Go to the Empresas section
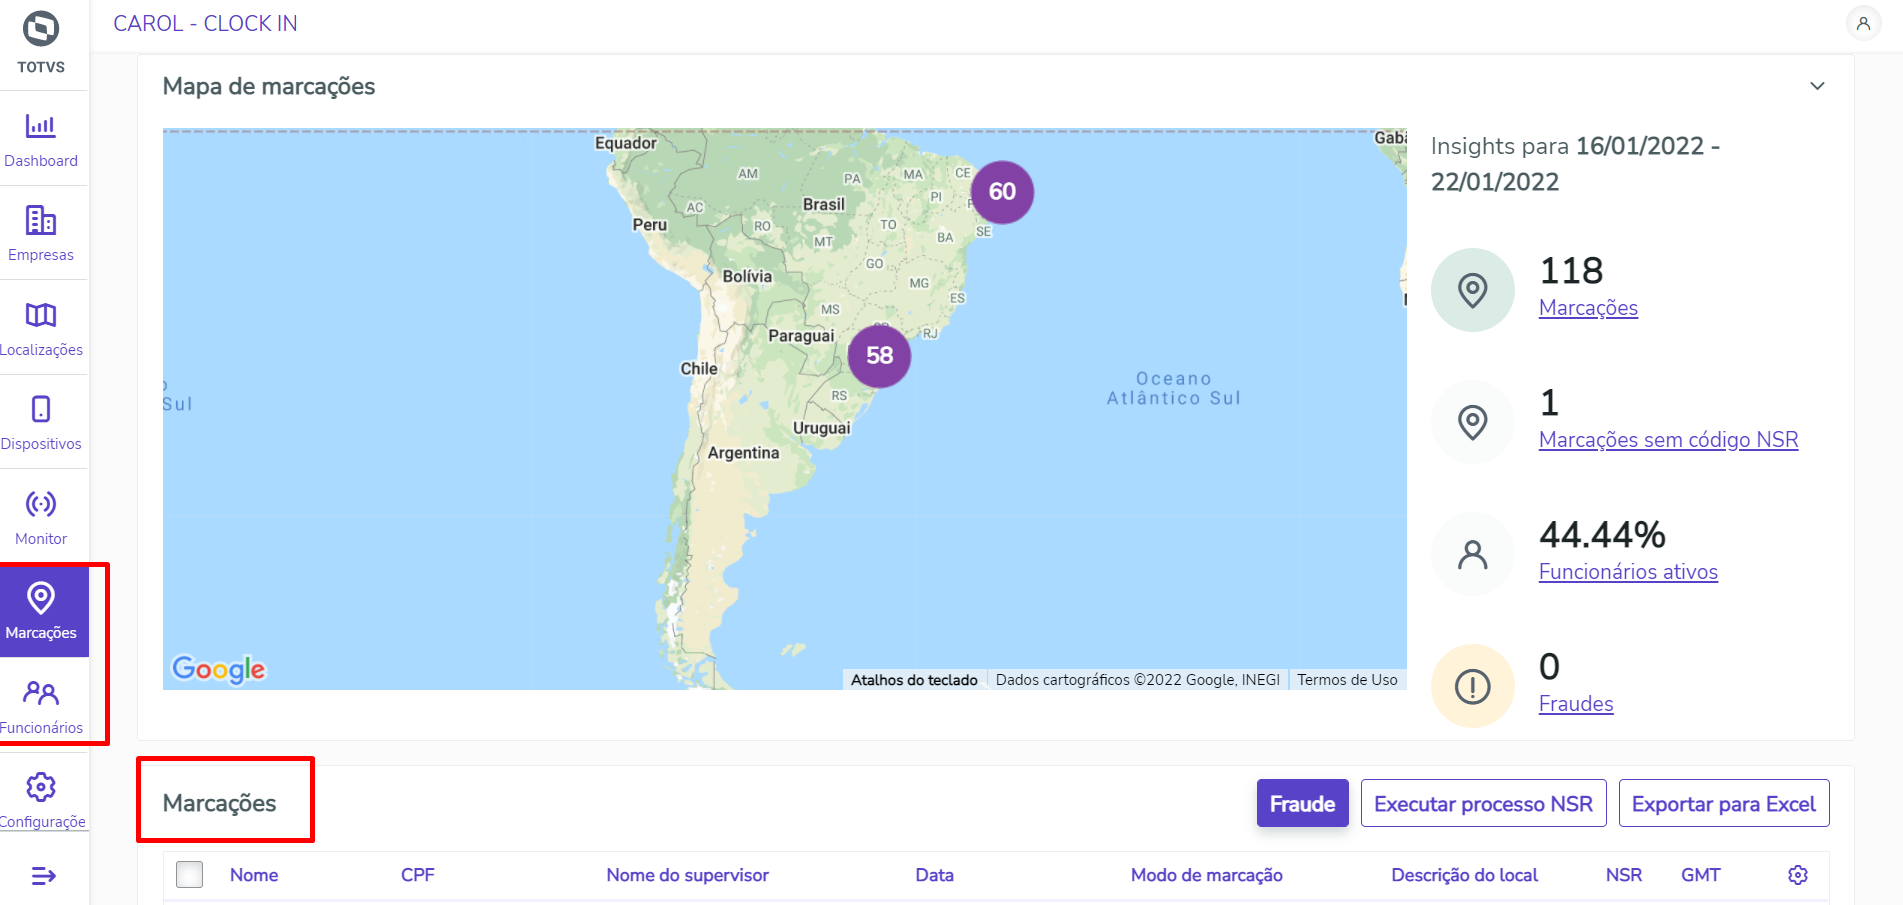This screenshot has width=1903, height=905. (41, 232)
